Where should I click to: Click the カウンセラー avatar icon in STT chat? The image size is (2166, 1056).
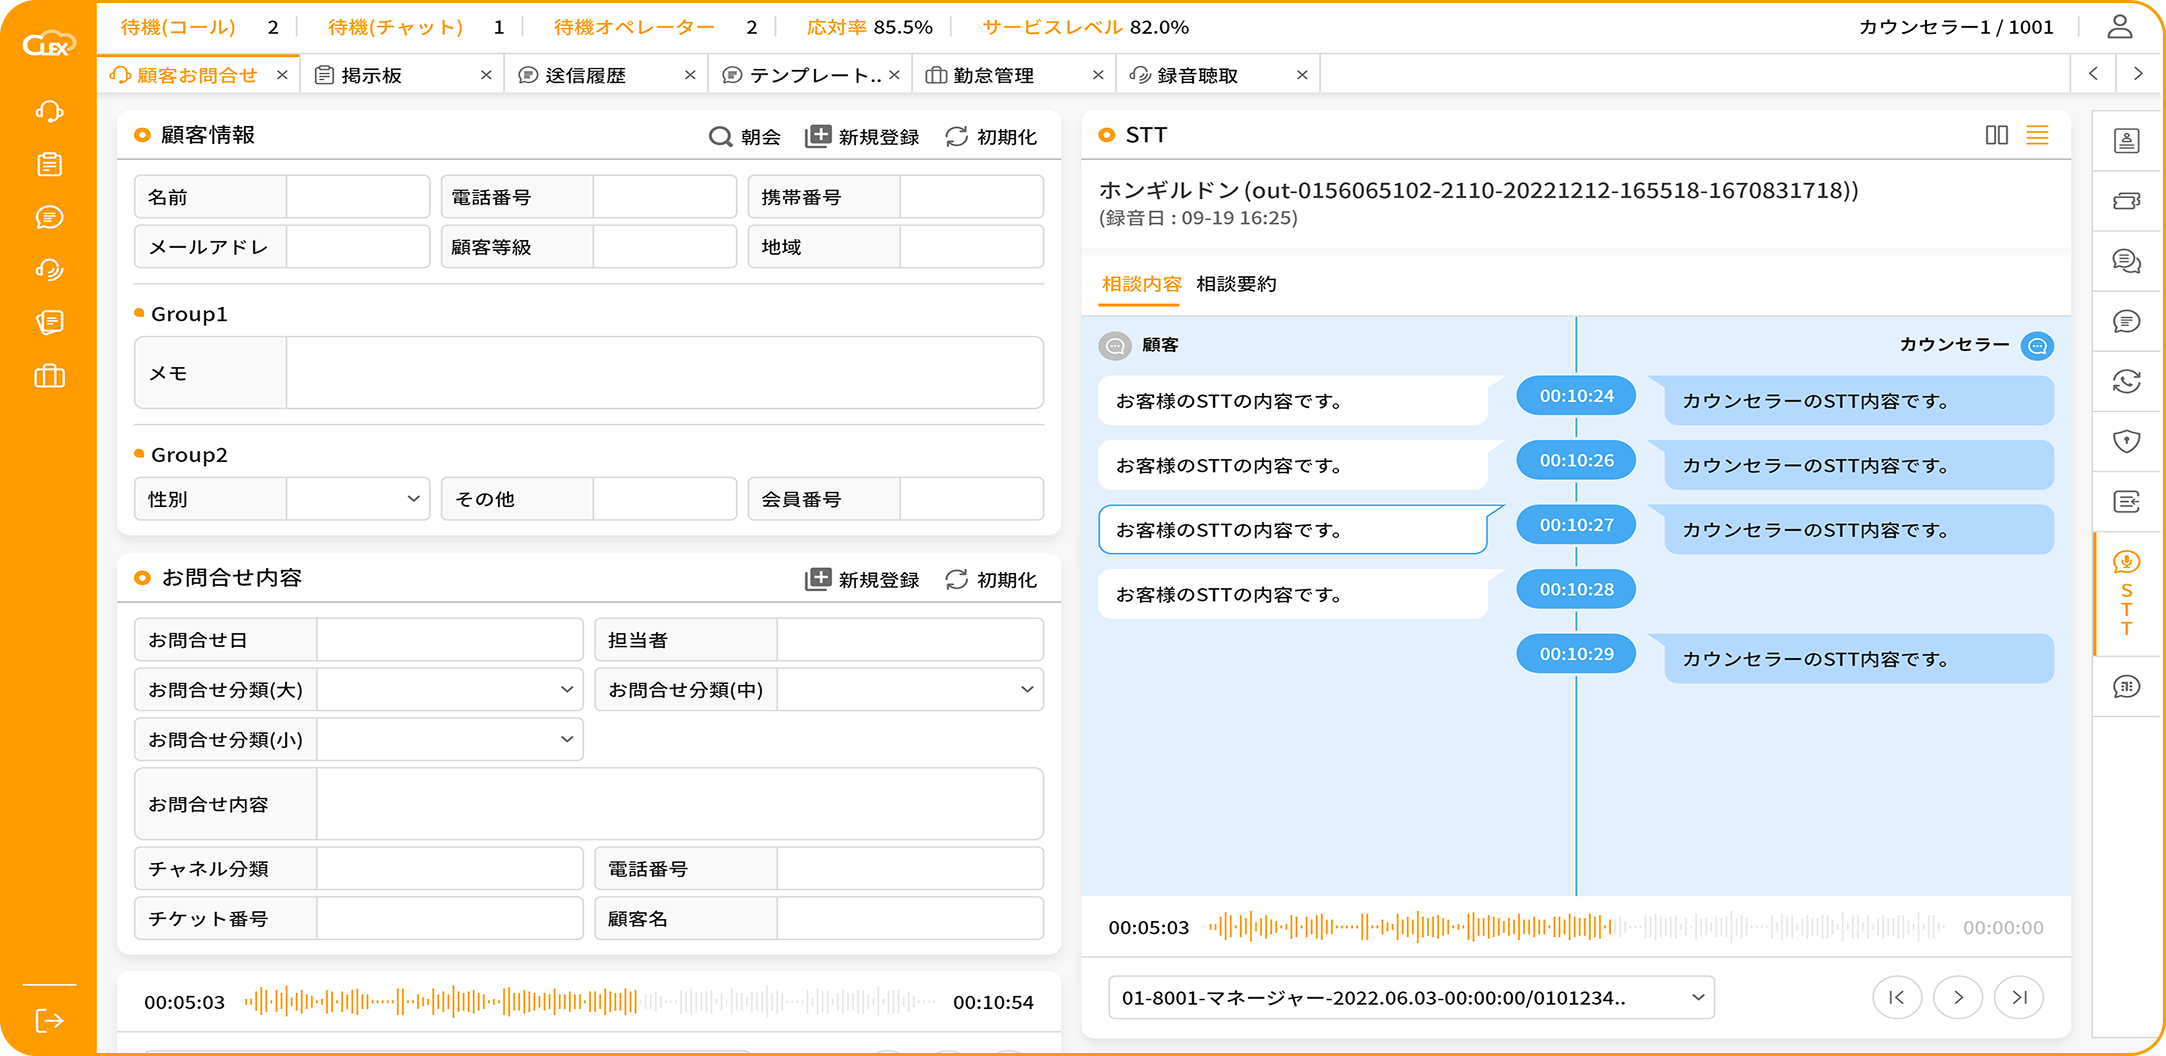click(x=2037, y=346)
